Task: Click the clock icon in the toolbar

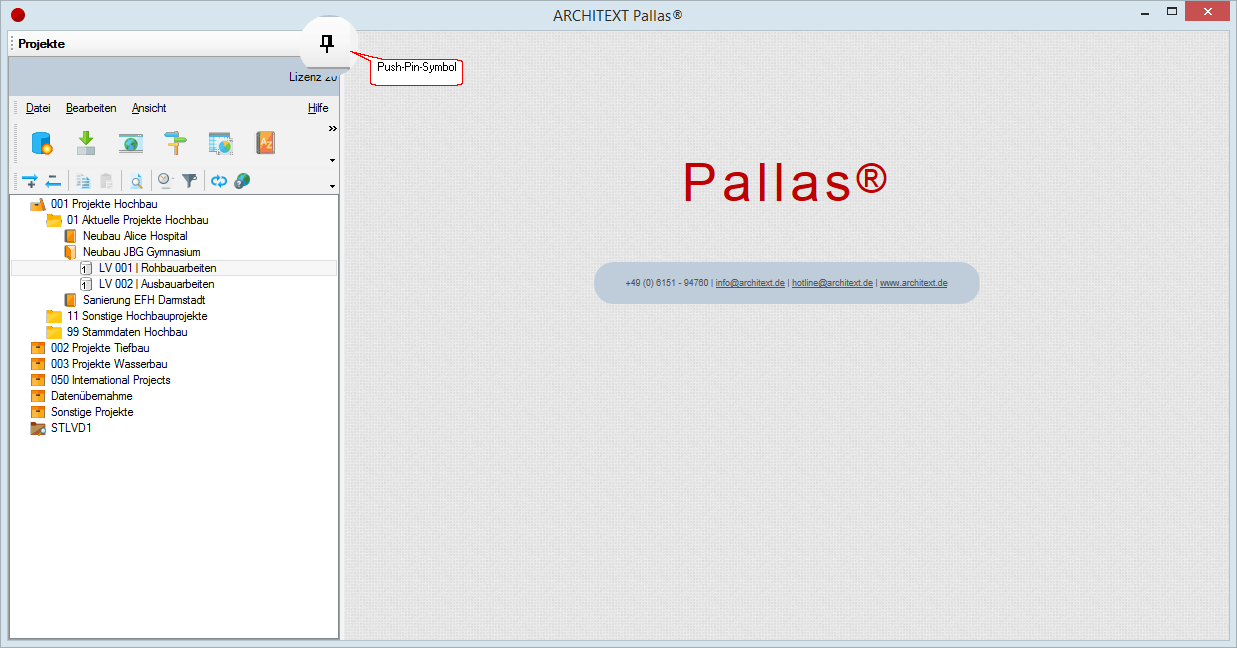Action: (x=165, y=181)
